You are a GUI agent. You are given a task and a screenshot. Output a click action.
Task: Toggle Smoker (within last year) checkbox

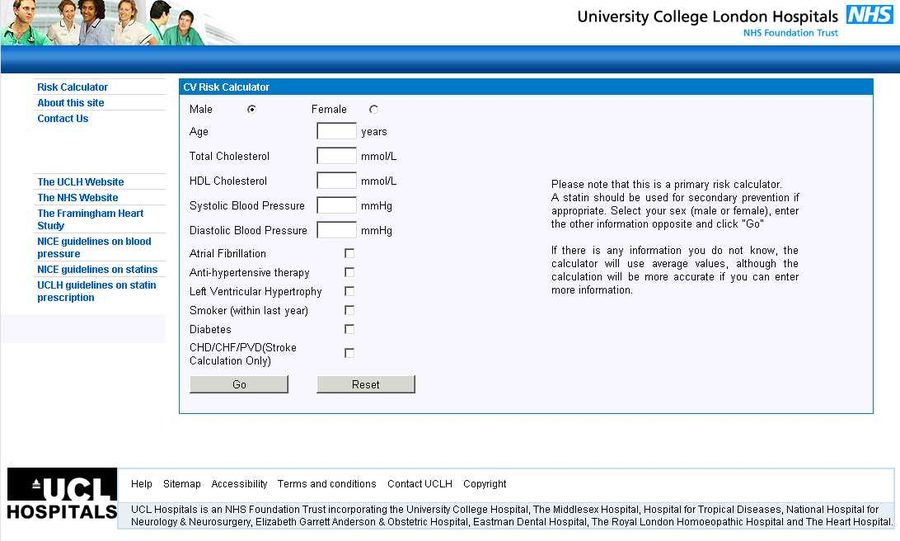coord(349,310)
